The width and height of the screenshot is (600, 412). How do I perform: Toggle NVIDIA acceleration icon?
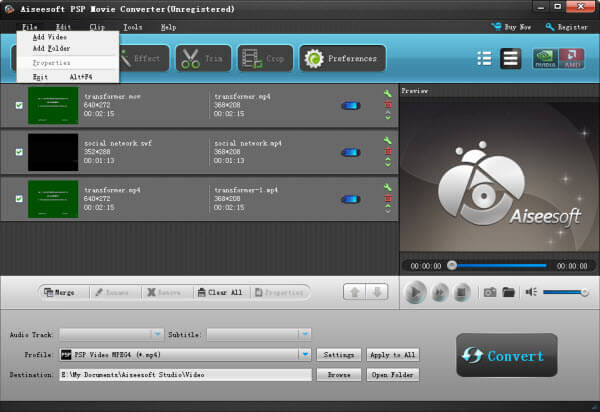click(545, 59)
